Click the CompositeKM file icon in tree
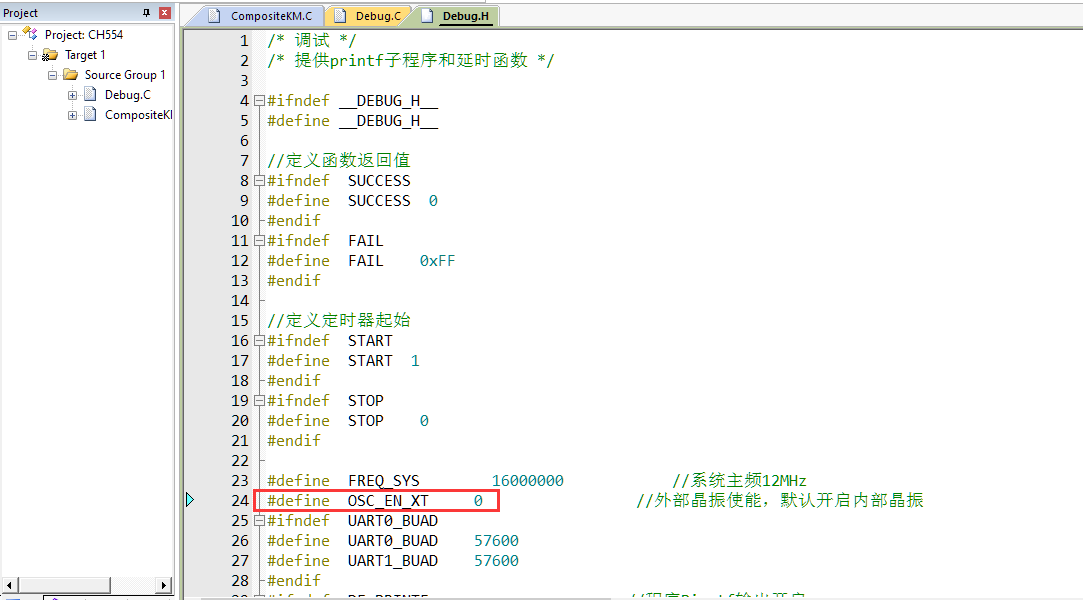This screenshot has width=1083, height=600. click(90, 115)
